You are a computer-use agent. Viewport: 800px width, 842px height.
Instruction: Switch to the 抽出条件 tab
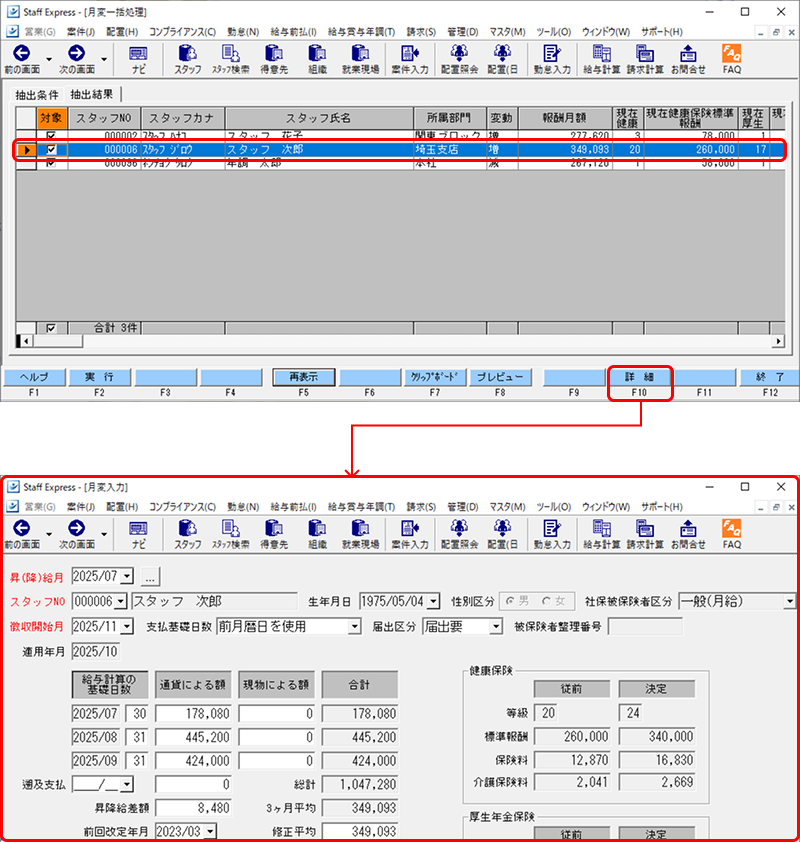(x=37, y=95)
